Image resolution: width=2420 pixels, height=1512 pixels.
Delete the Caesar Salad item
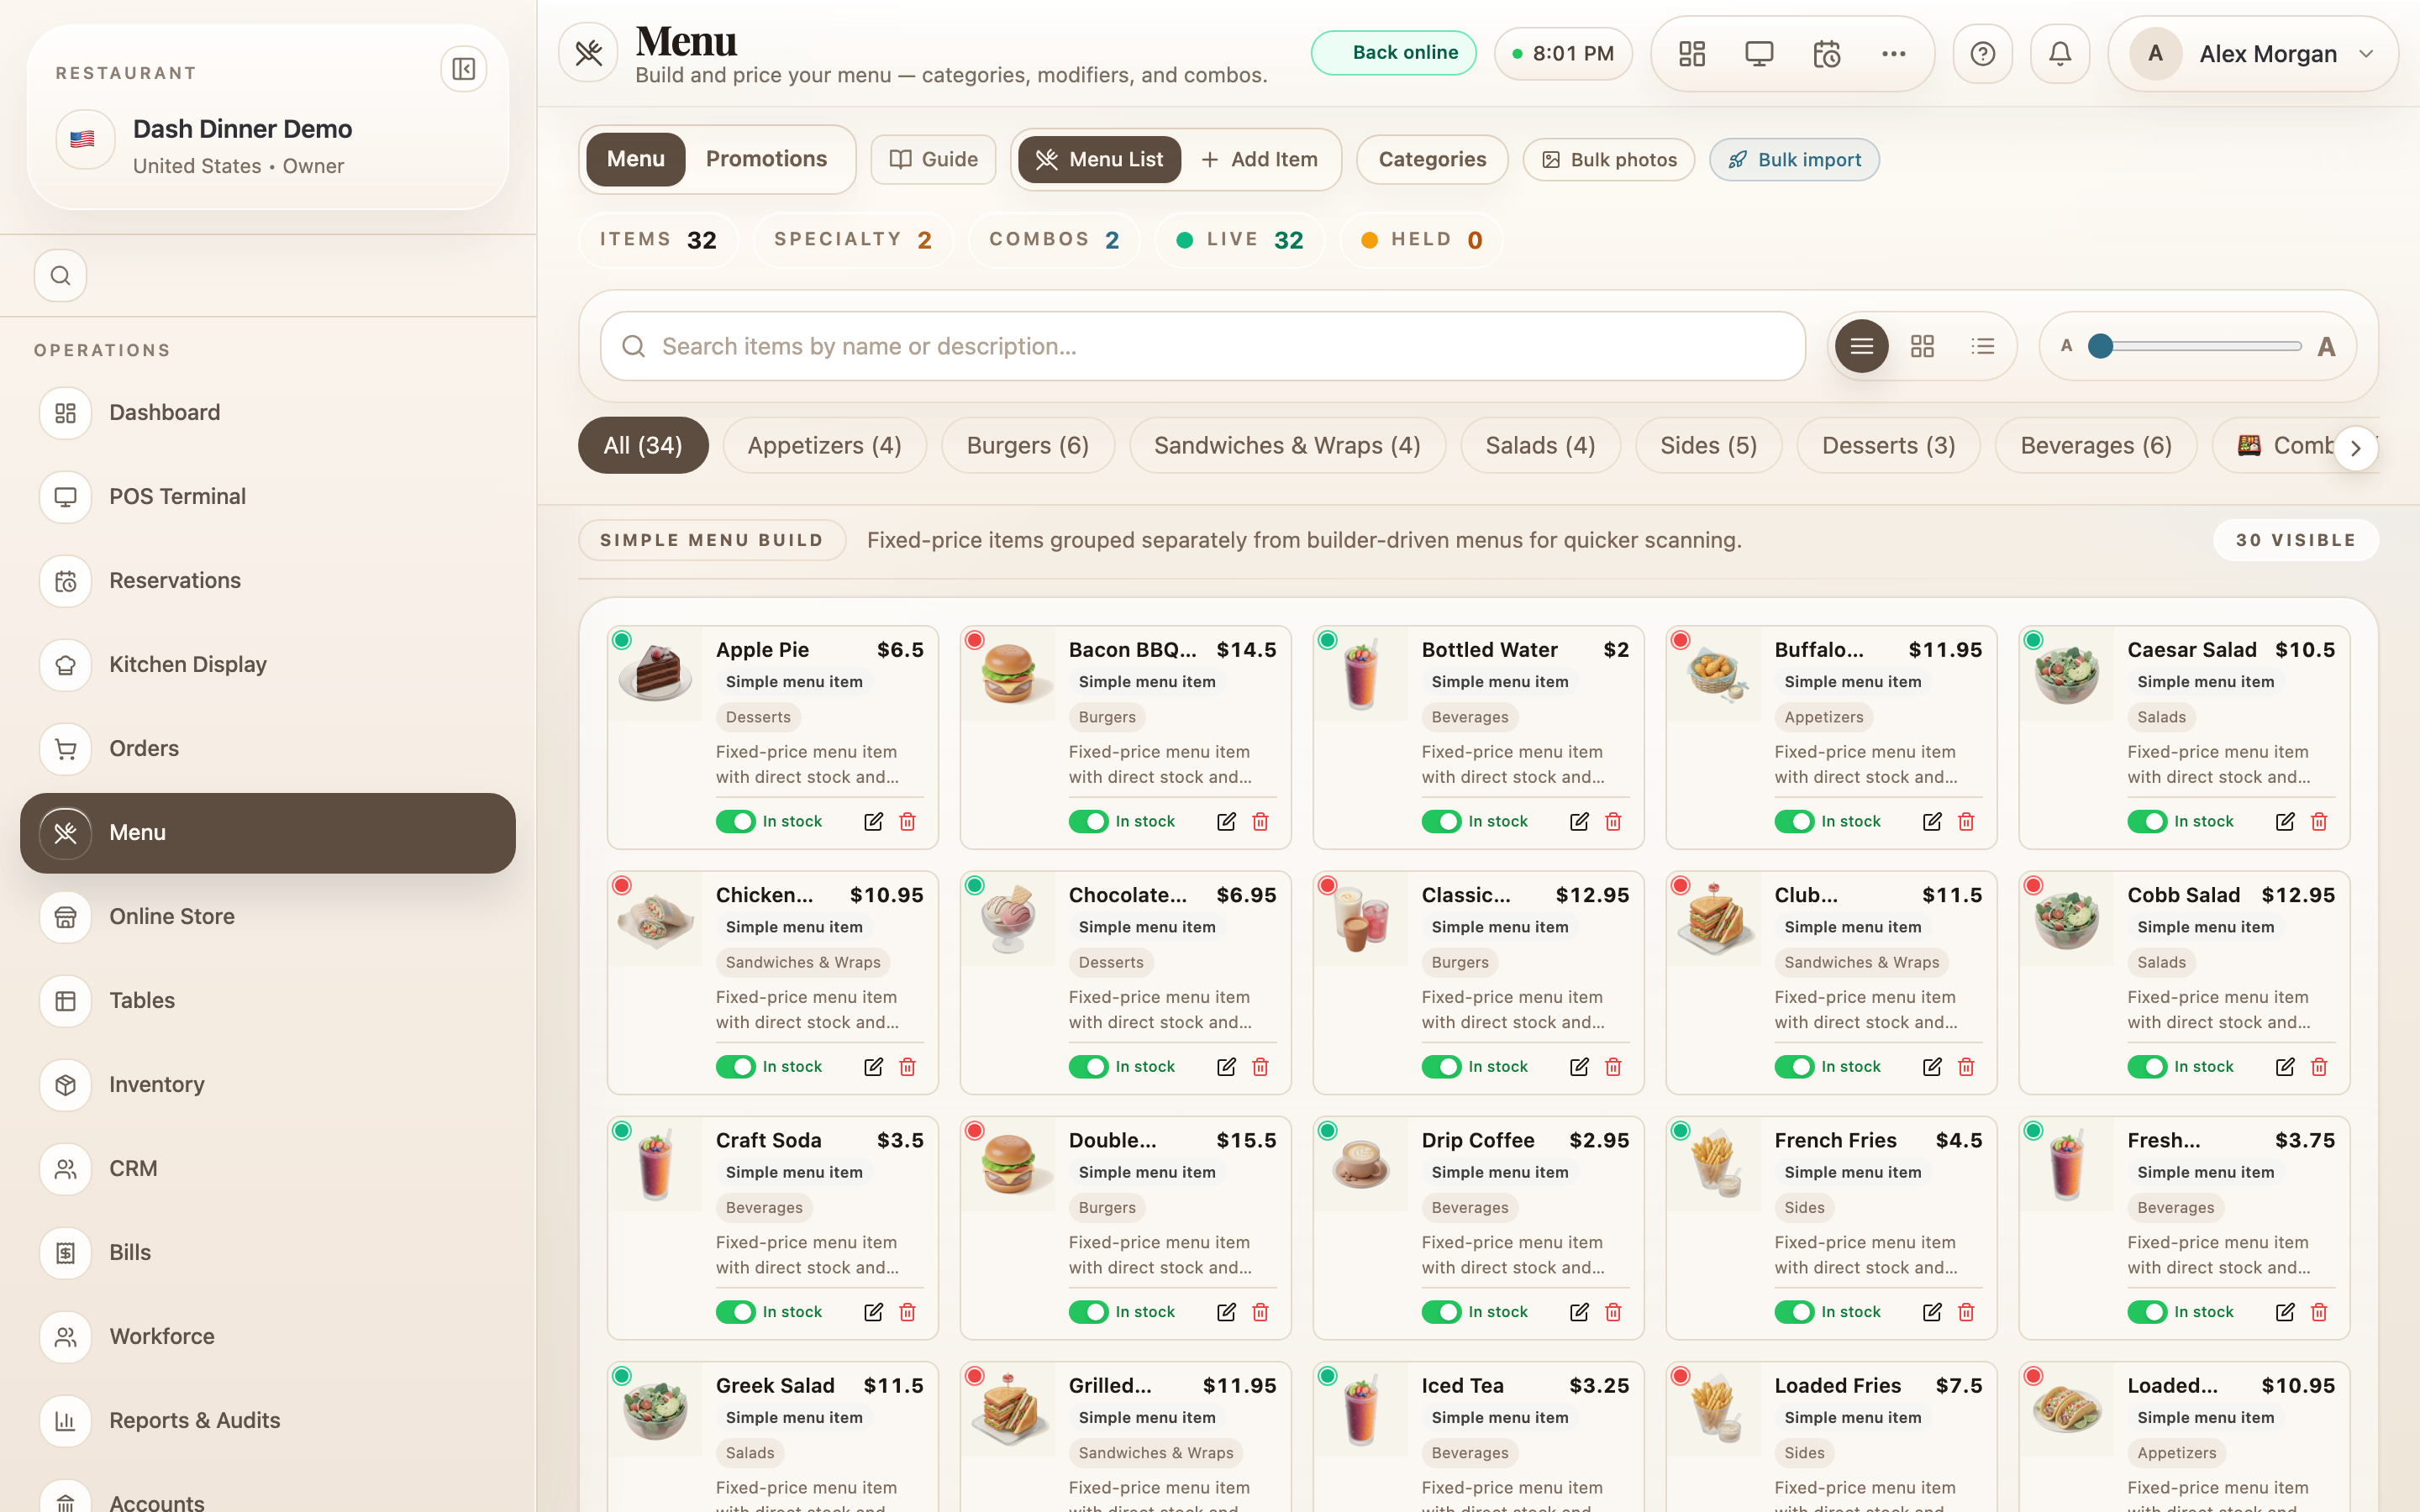click(2319, 821)
